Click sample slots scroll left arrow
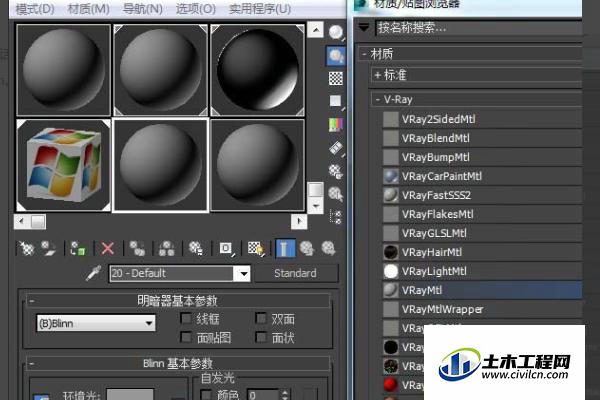Viewport: 600px width, 400px height. [21, 221]
